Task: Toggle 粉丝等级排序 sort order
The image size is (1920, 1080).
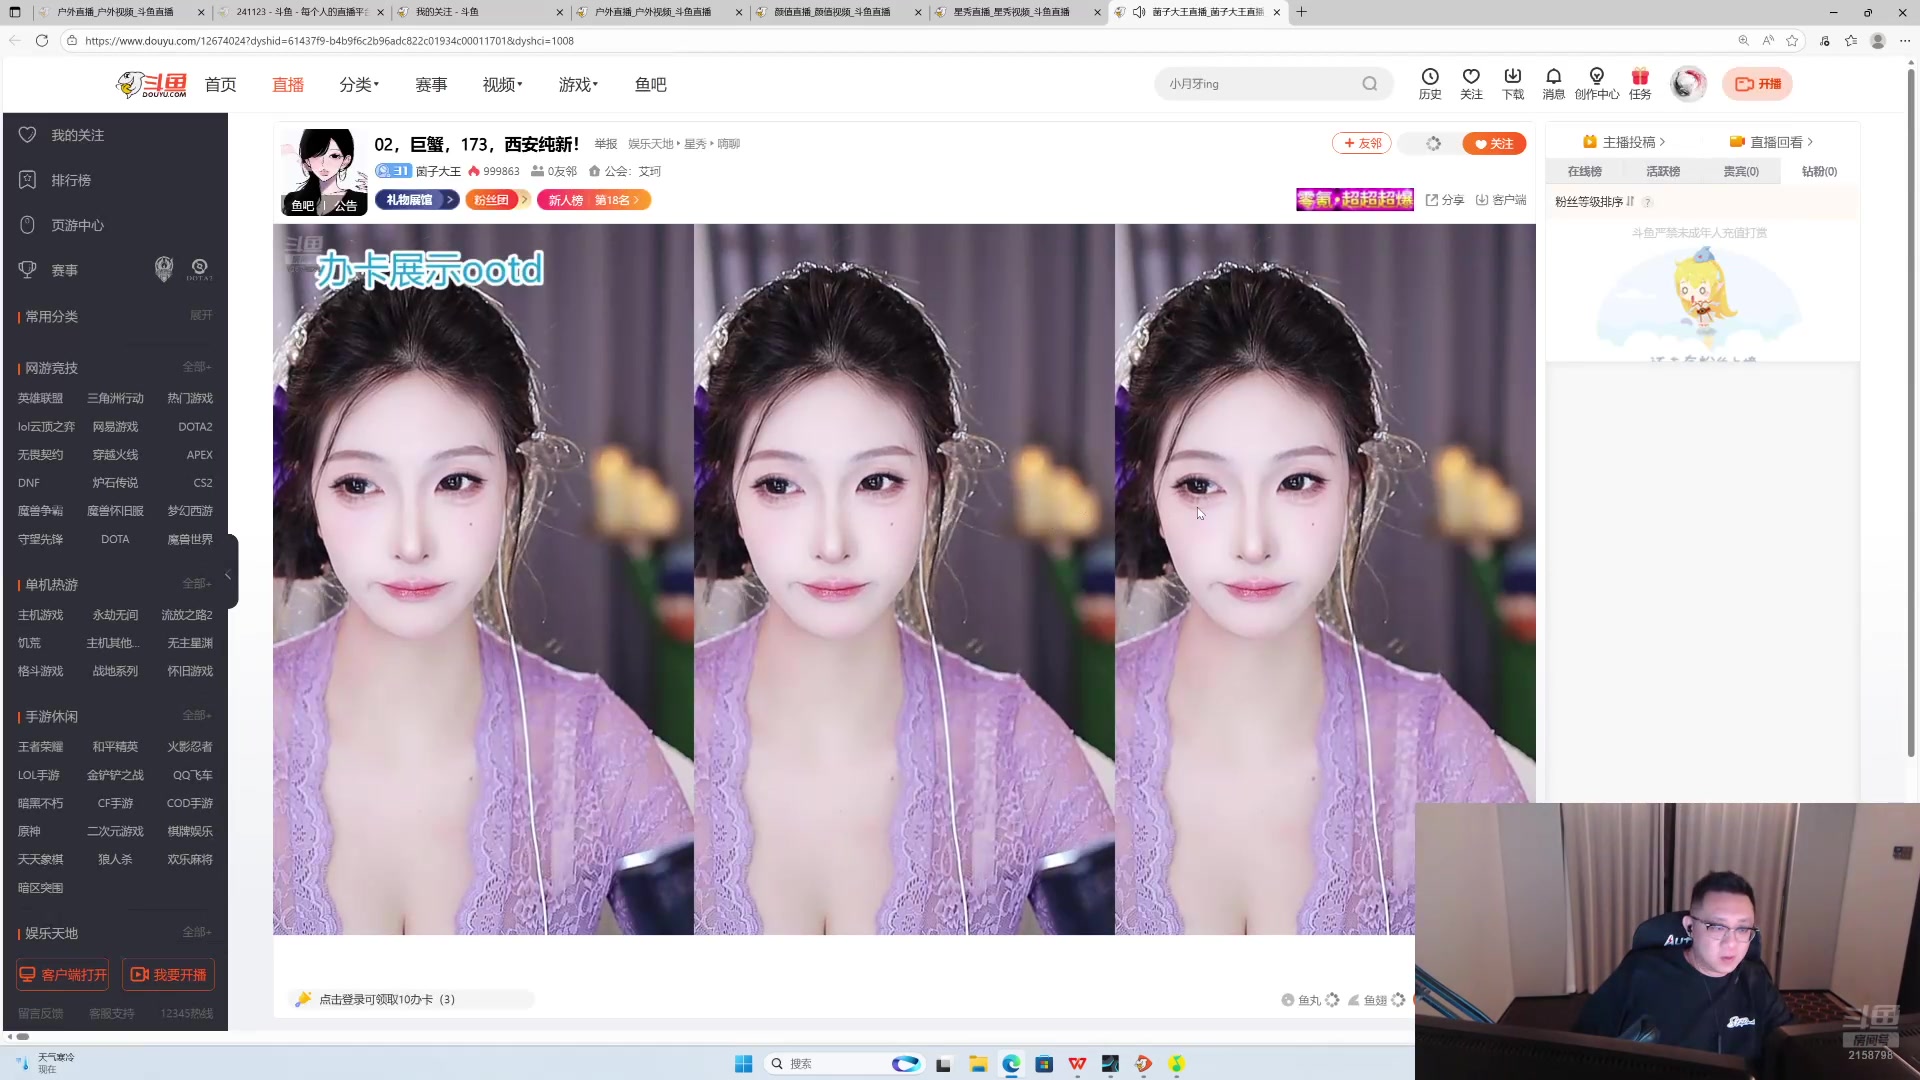Action: 1595,202
